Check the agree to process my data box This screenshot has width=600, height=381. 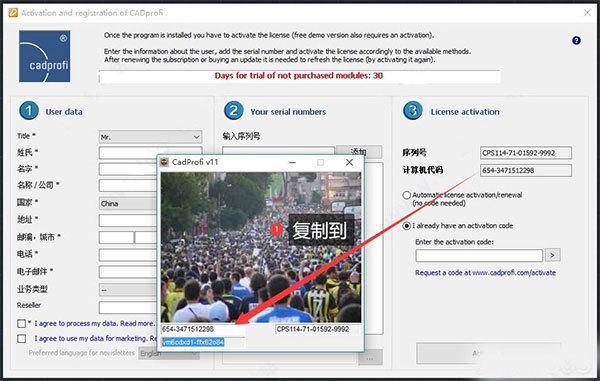click(21, 324)
